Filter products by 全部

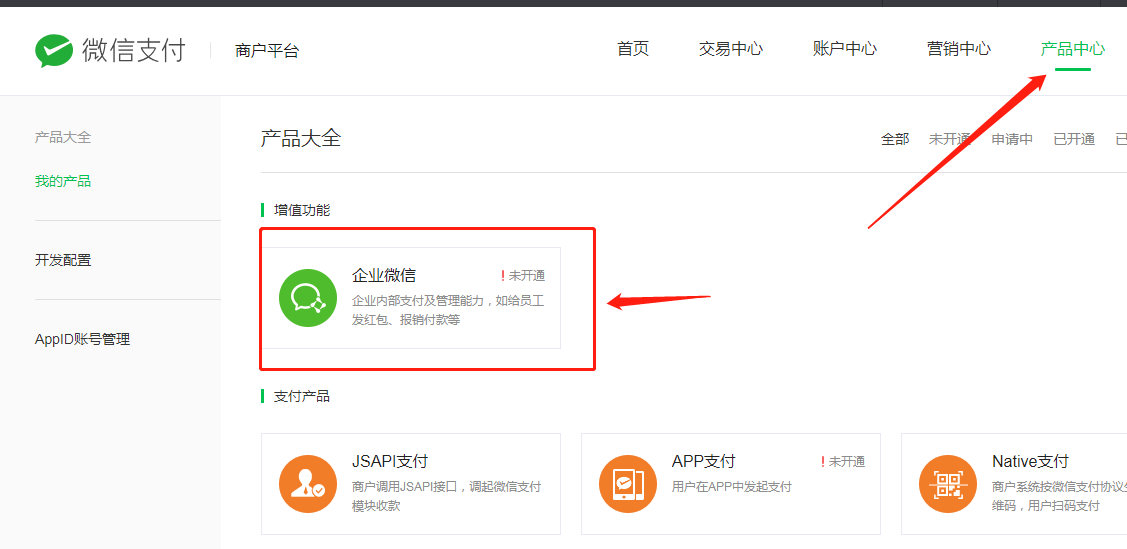(895, 139)
